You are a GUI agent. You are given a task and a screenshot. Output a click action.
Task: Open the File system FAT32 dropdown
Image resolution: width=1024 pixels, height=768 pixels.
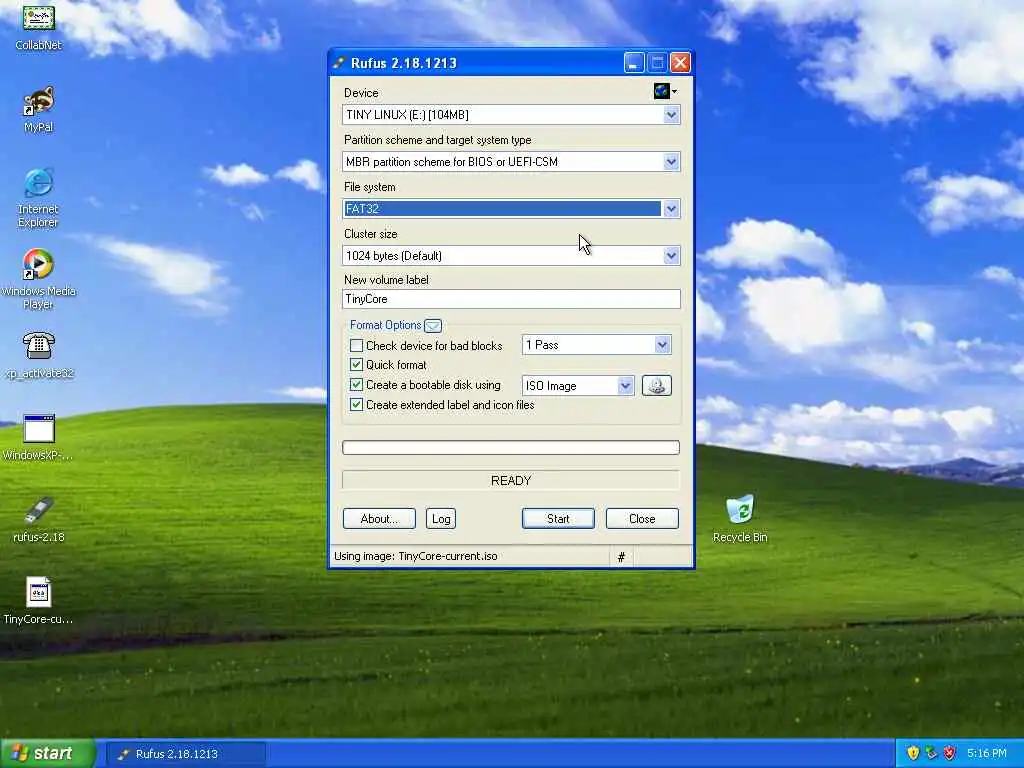coord(511,209)
